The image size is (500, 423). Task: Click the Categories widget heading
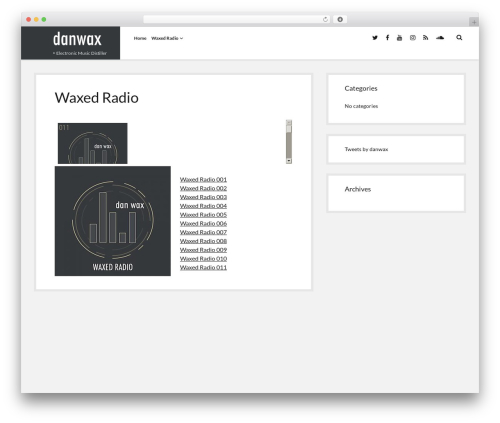[361, 88]
